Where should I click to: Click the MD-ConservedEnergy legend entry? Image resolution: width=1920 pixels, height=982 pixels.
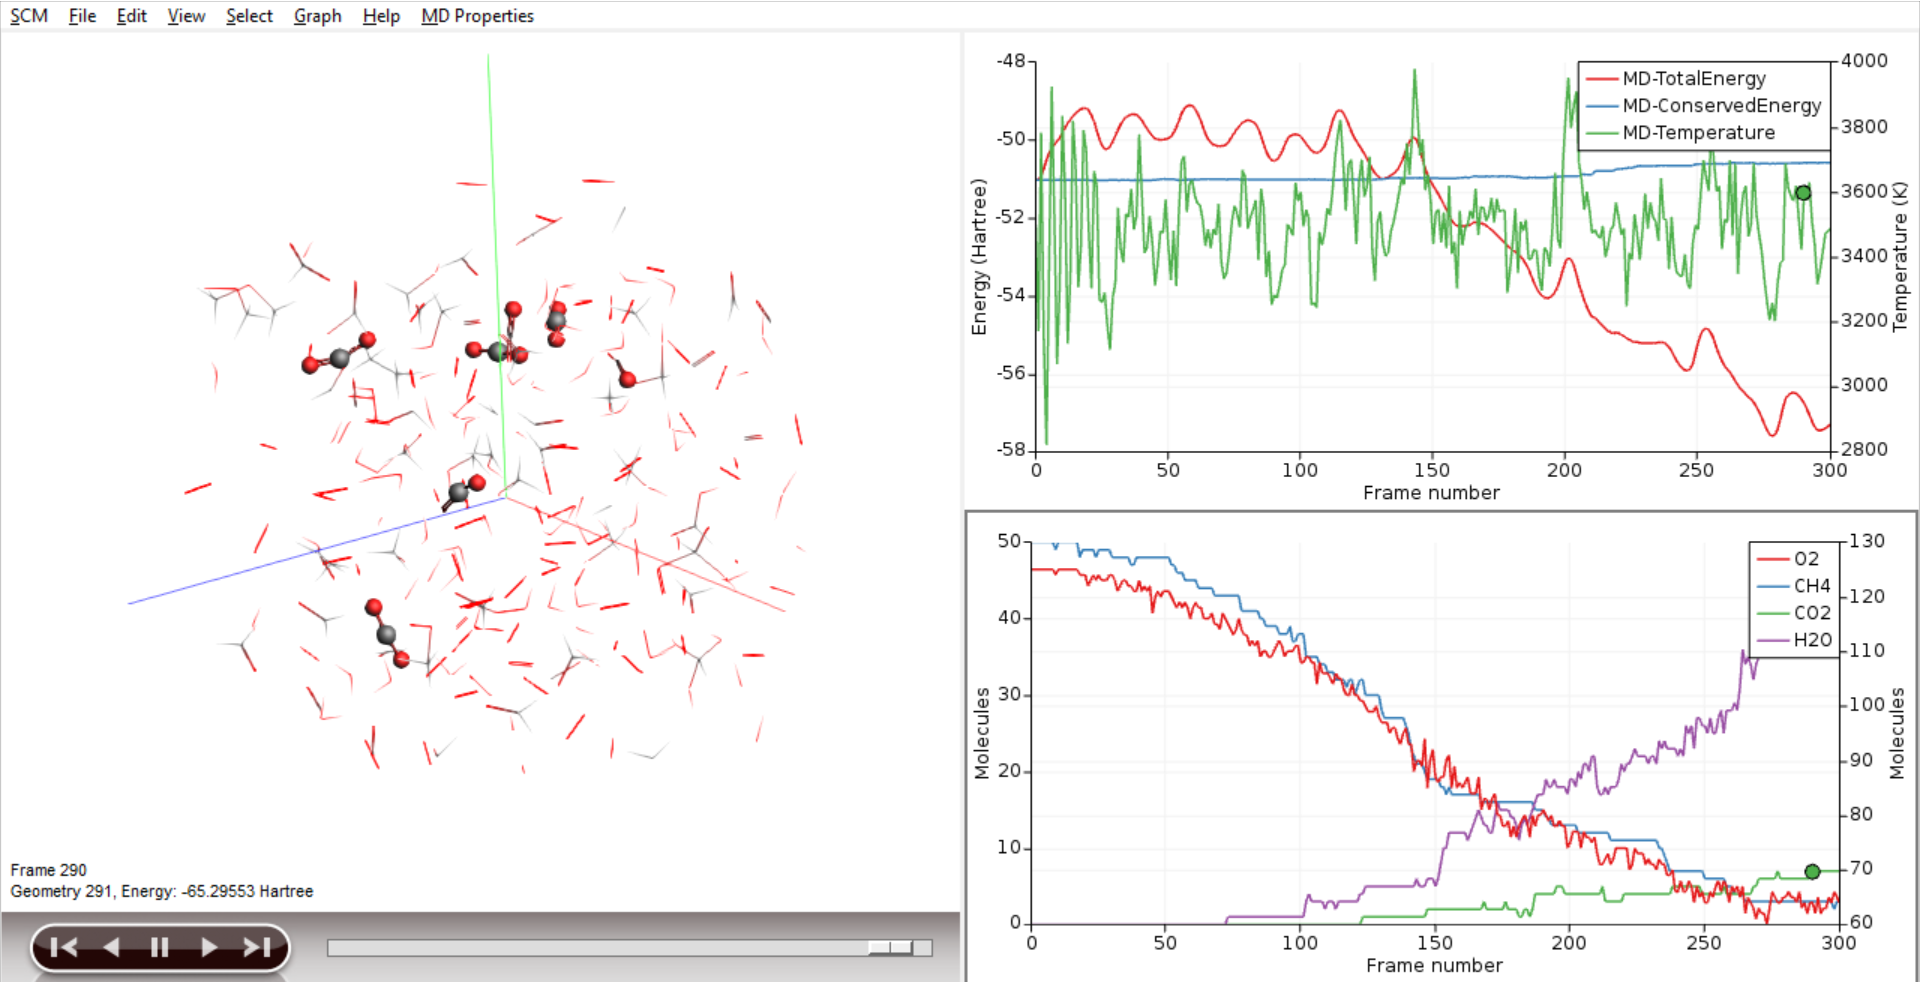click(x=1704, y=105)
